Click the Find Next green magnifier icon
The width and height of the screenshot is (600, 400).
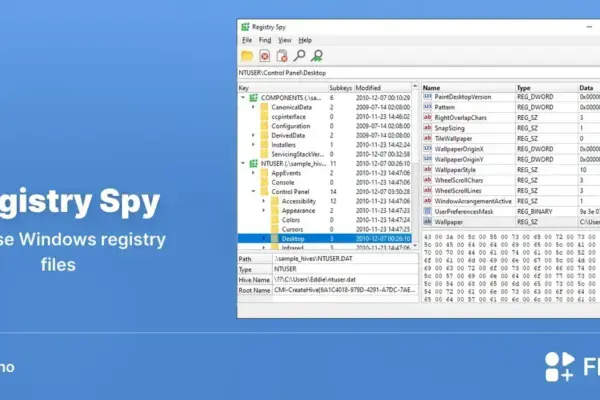tap(317, 56)
